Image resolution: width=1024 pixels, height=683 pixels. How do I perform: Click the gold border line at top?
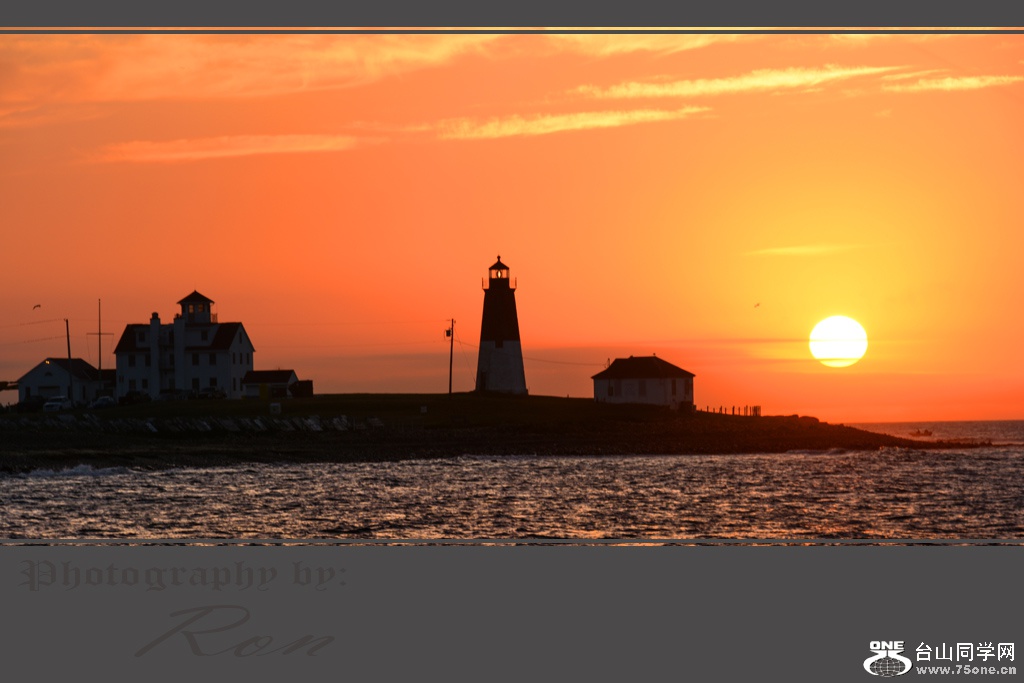click(512, 30)
